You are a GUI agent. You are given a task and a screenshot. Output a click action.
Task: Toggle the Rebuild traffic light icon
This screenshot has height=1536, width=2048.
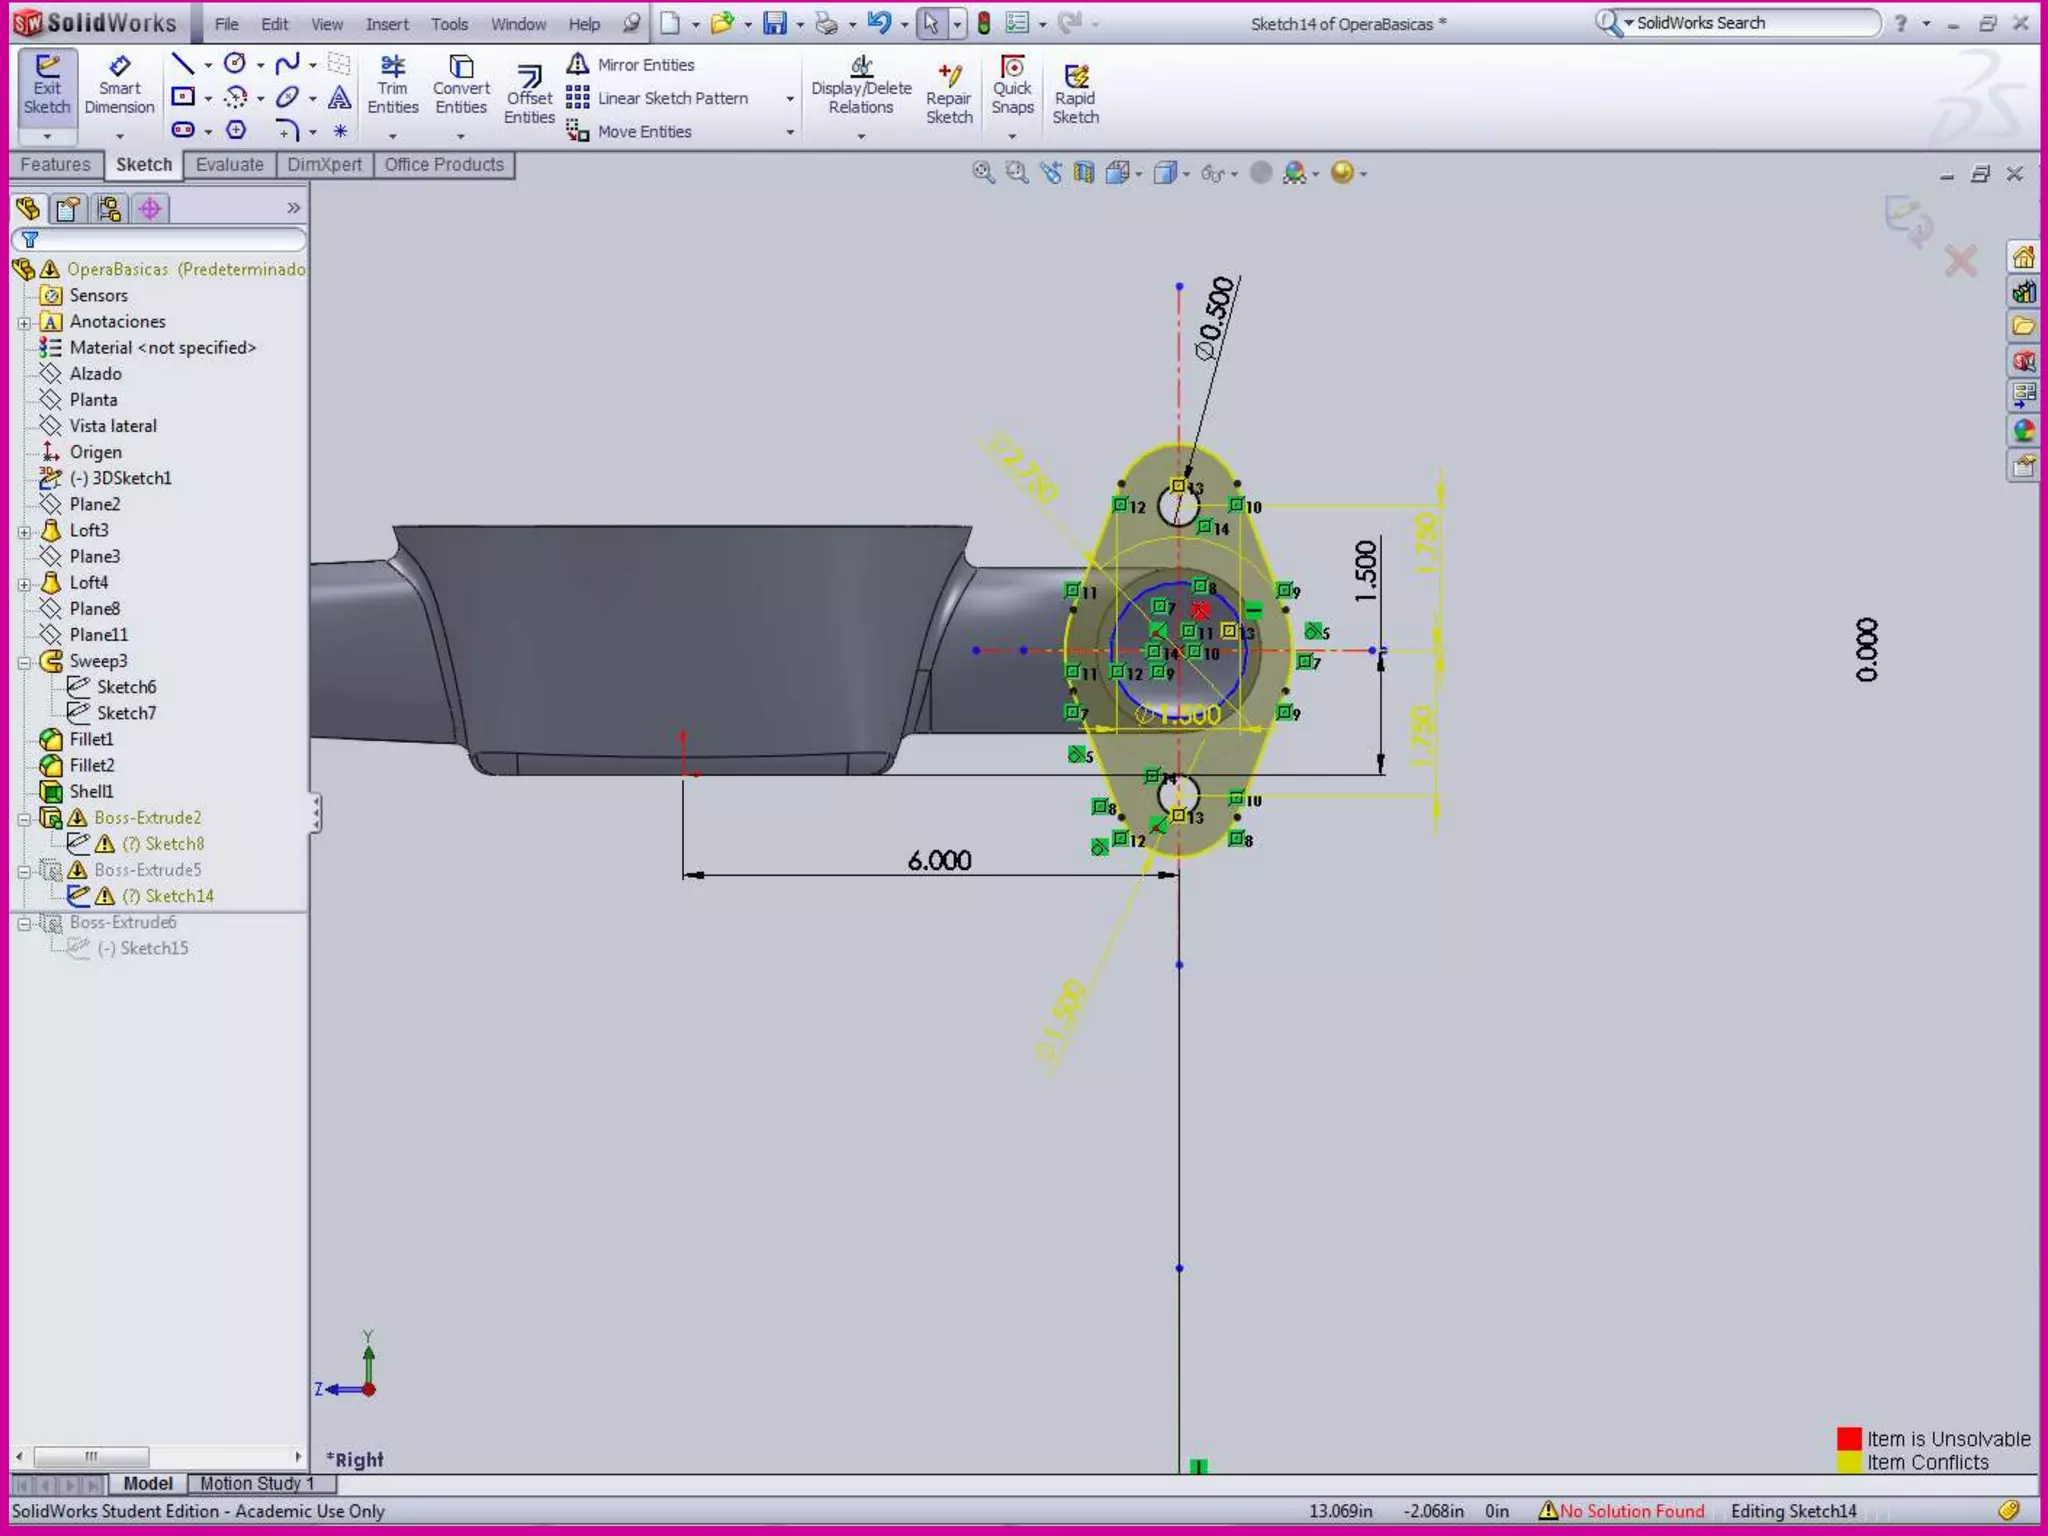984,23
